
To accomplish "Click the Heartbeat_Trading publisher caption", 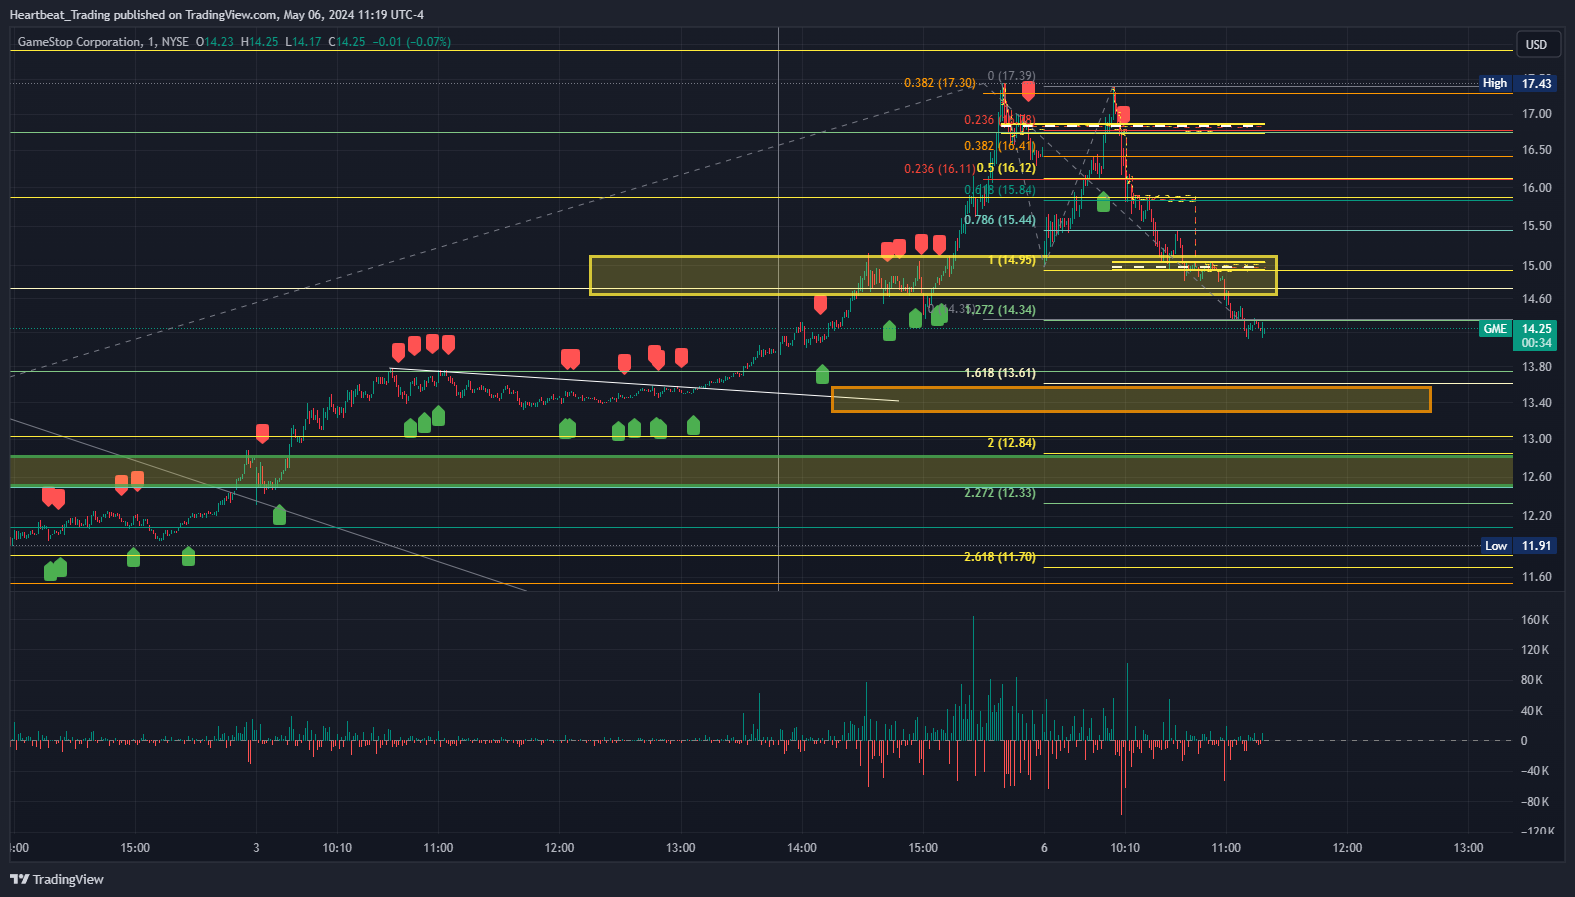I will pyautogui.click(x=216, y=15).
